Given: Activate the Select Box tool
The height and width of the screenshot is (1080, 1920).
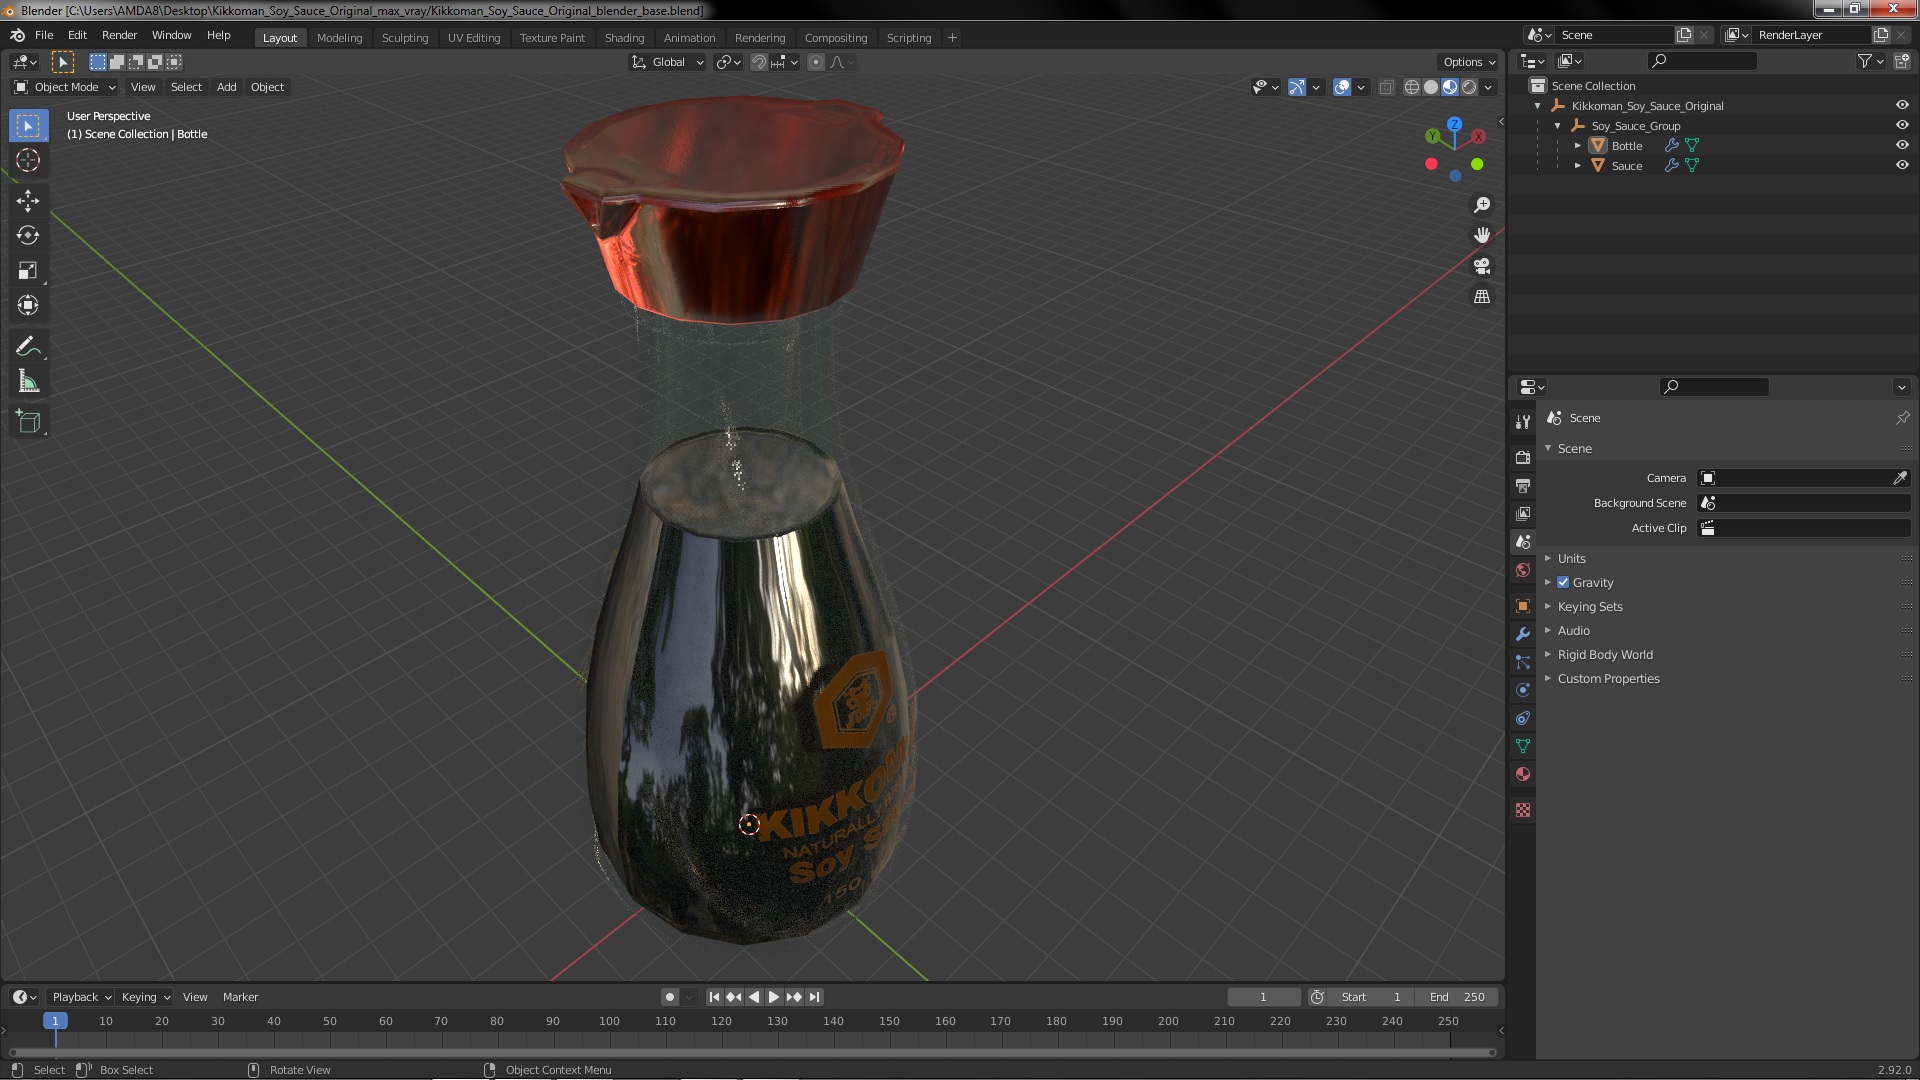Looking at the screenshot, I should (28, 125).
